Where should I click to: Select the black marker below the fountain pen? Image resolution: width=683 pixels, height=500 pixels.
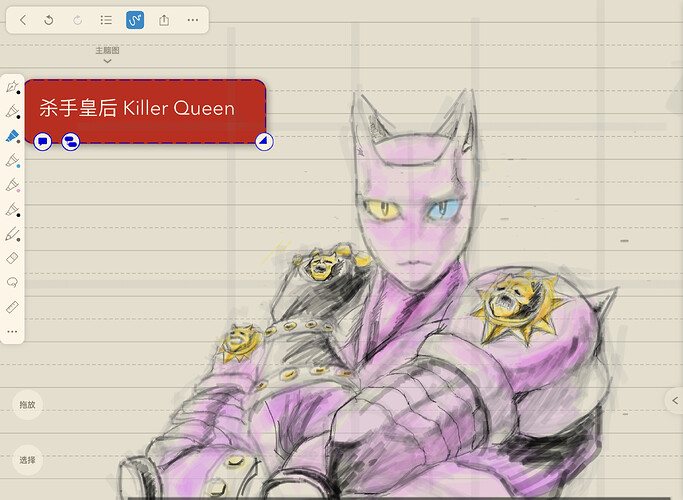tap(12, 111)
